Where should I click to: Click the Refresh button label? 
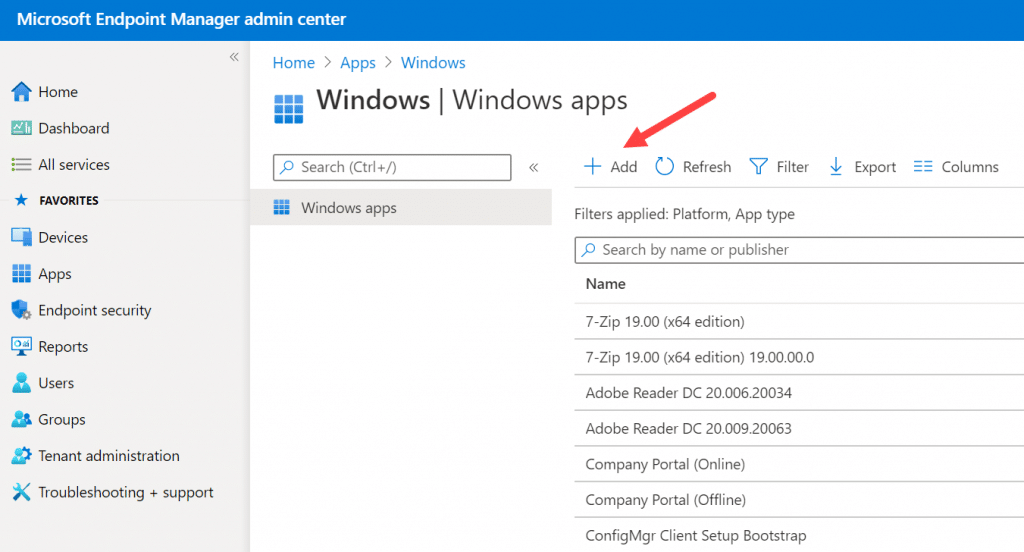tap(707, 167)
